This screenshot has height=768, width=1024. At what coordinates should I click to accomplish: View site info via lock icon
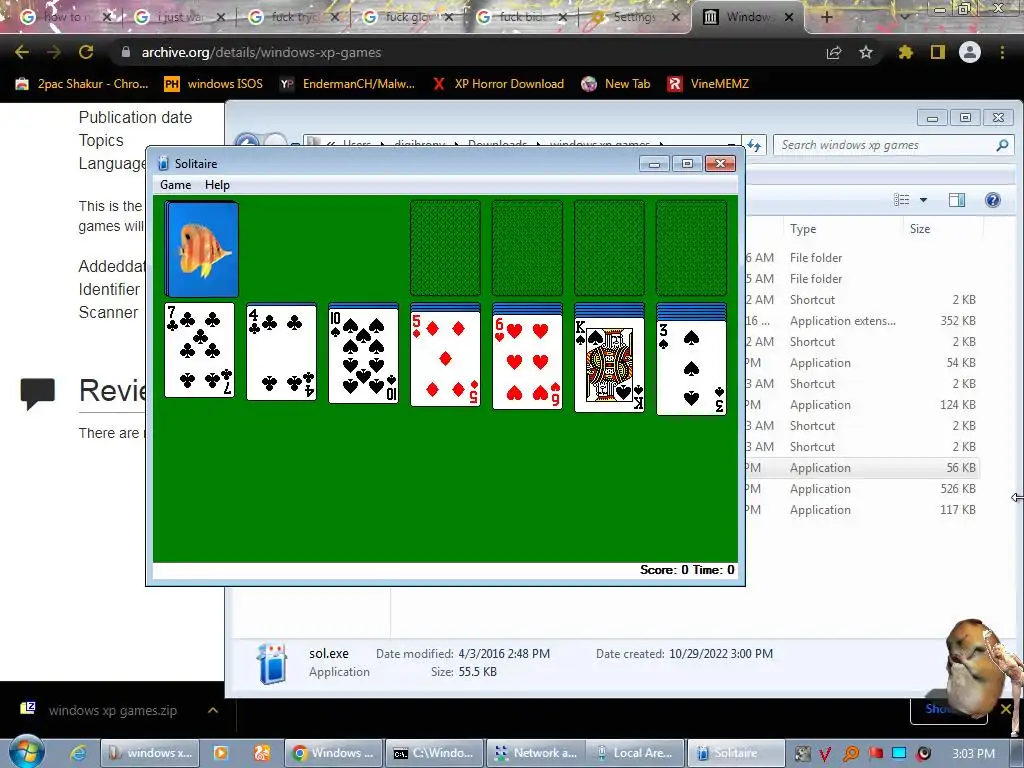tap(126, 52)
